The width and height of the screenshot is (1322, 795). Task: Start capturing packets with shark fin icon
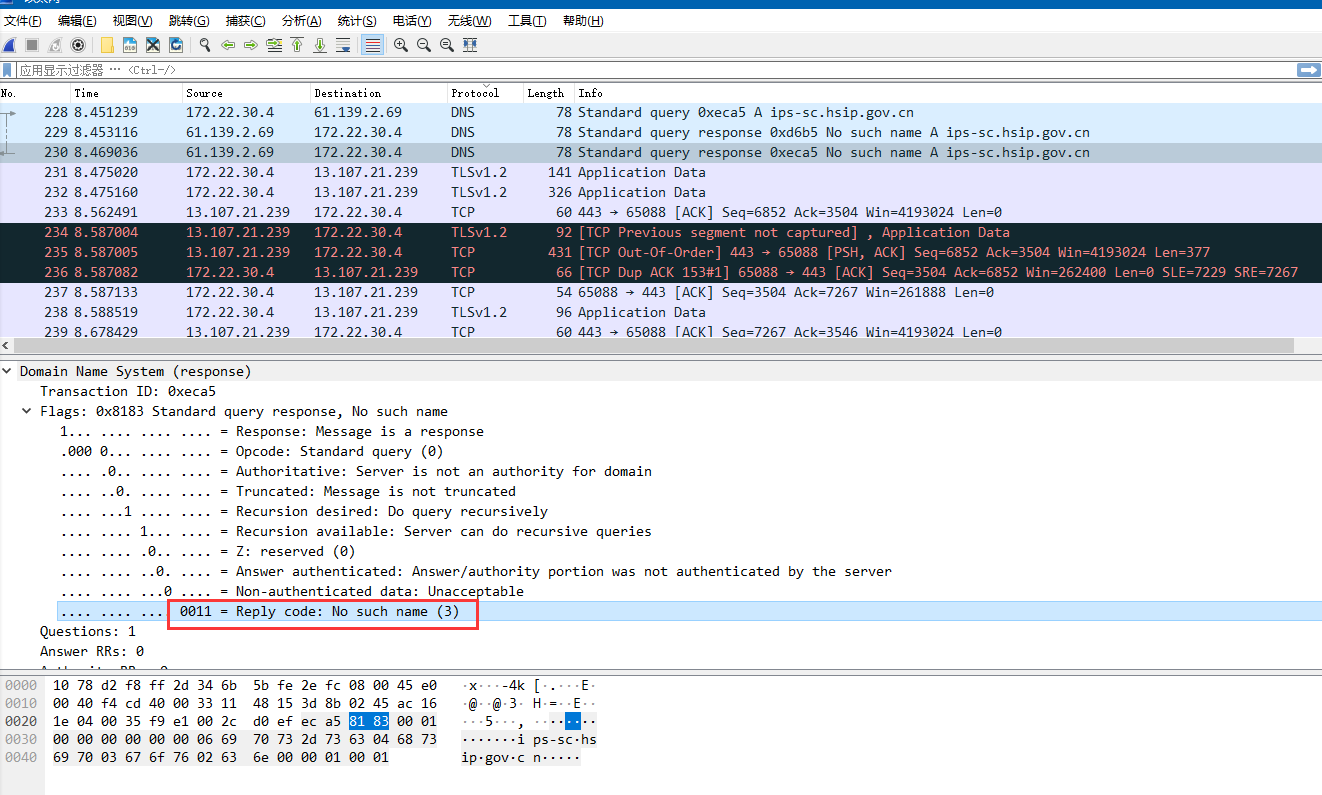pos(9,45)
